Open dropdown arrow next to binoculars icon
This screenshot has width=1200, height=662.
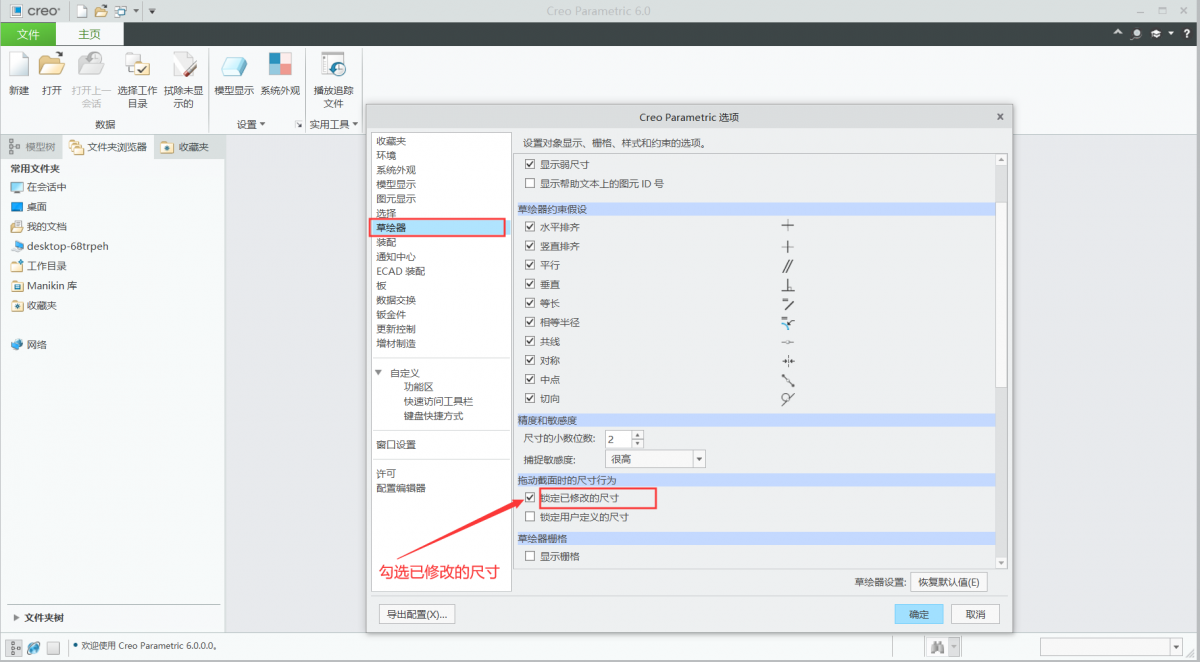pyautogui.click(x=955, y=648)
